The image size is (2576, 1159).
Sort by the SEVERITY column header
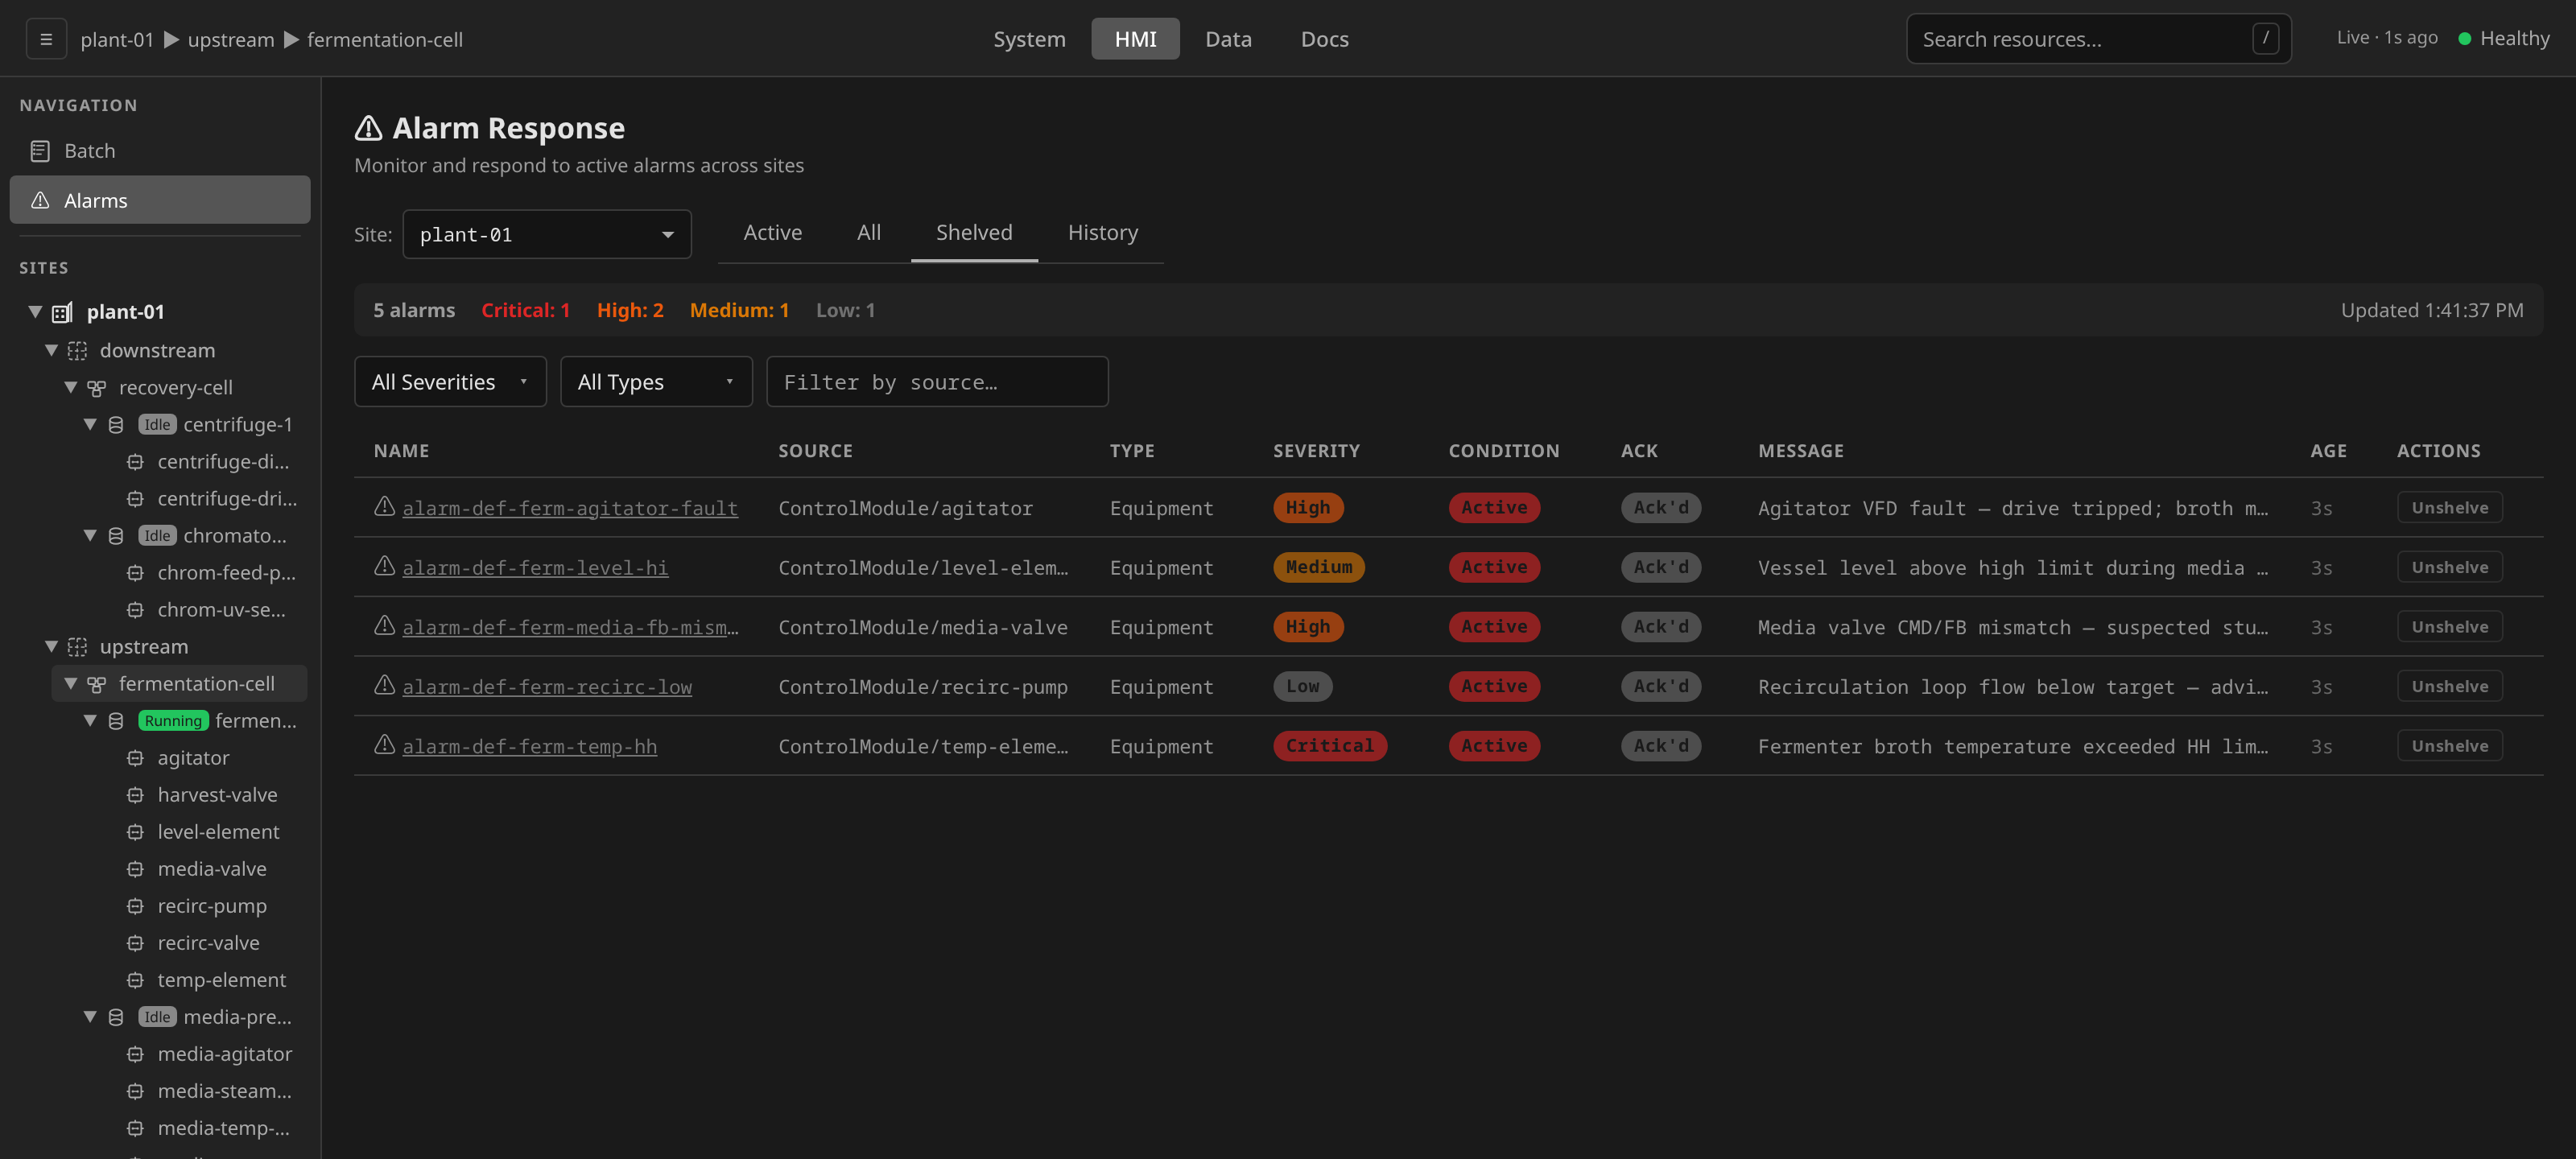point(1316,451)
